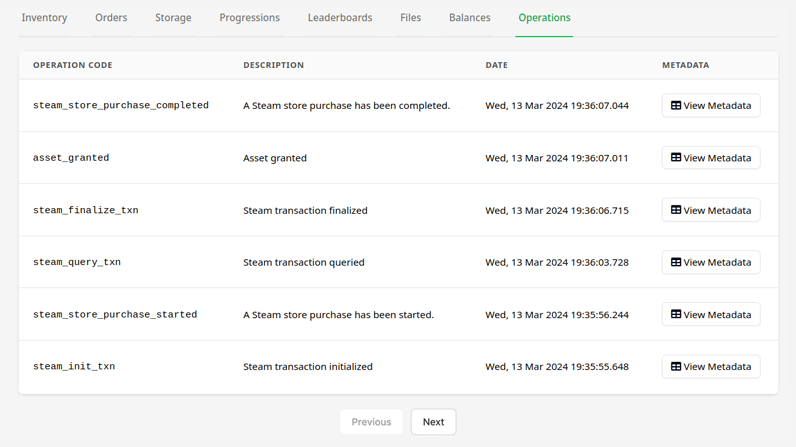Screen dimensions: 796x447
Task: Click table icon in steam_store_purchase_completed row
Action: (676, 106)
